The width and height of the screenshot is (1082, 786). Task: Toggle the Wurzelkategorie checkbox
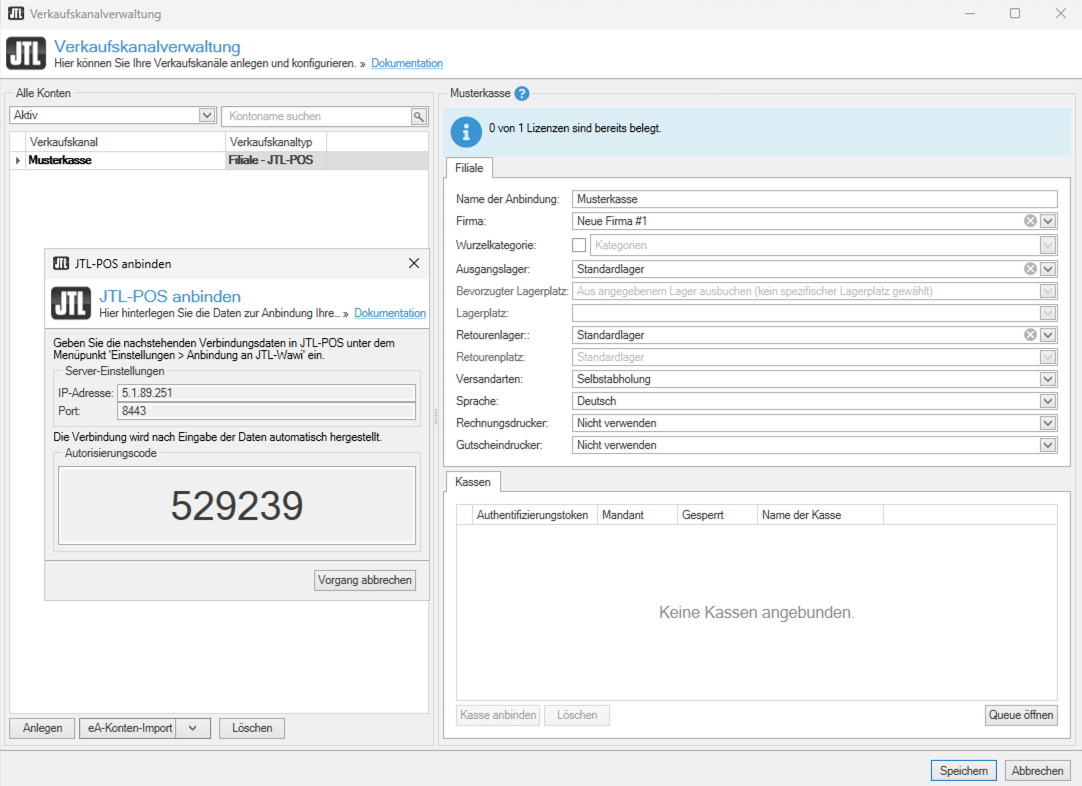pos(579,245)
